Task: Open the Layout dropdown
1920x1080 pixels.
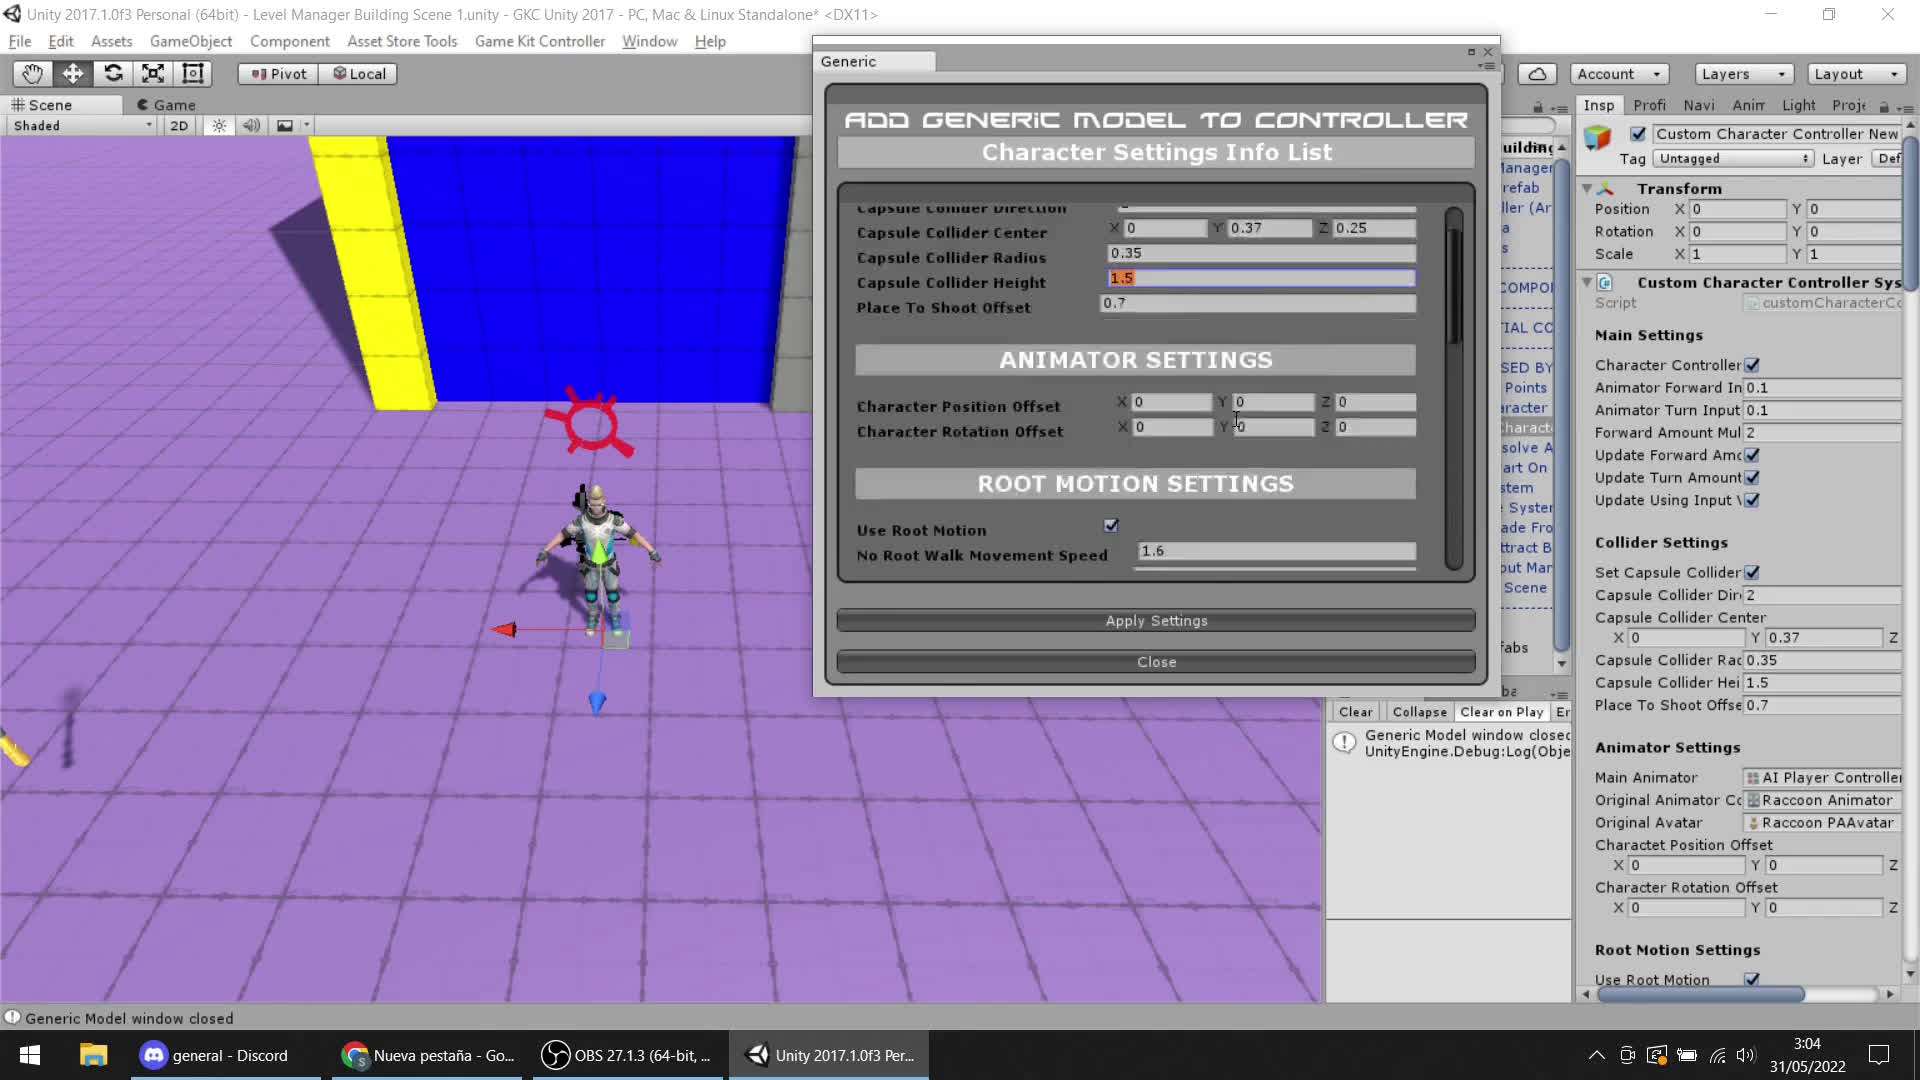Action: click(1856, 74)
